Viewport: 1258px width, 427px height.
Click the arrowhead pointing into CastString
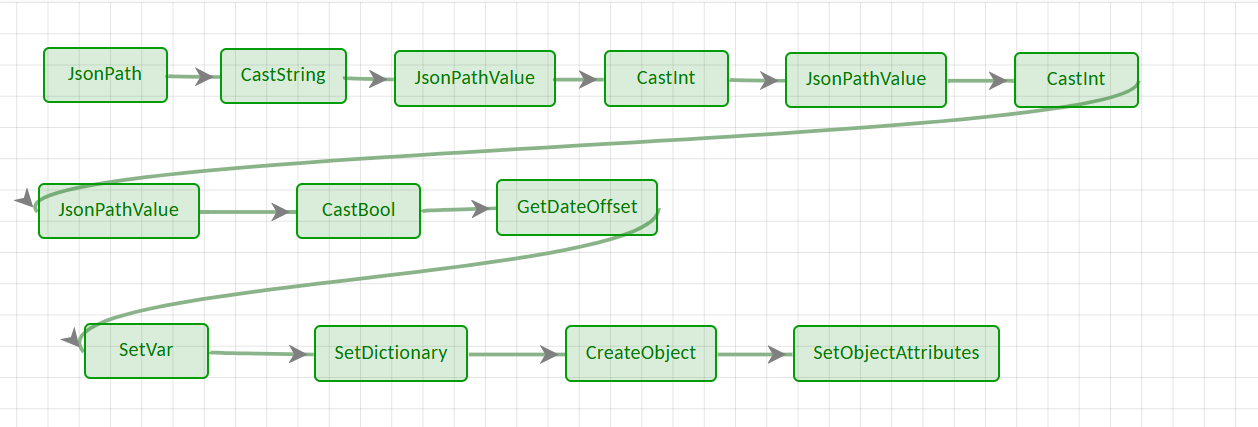tap(208, 76)
